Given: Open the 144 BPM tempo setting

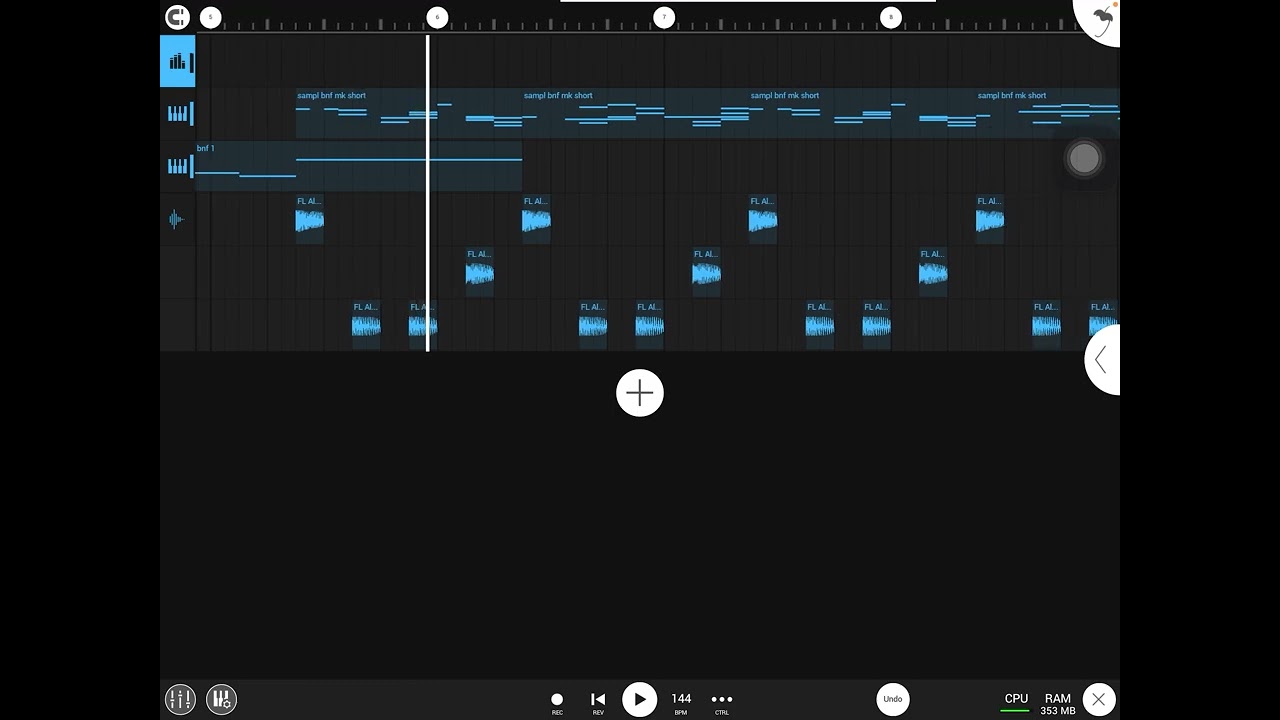Looking at the screenshot, I should (x=681, y=700).
